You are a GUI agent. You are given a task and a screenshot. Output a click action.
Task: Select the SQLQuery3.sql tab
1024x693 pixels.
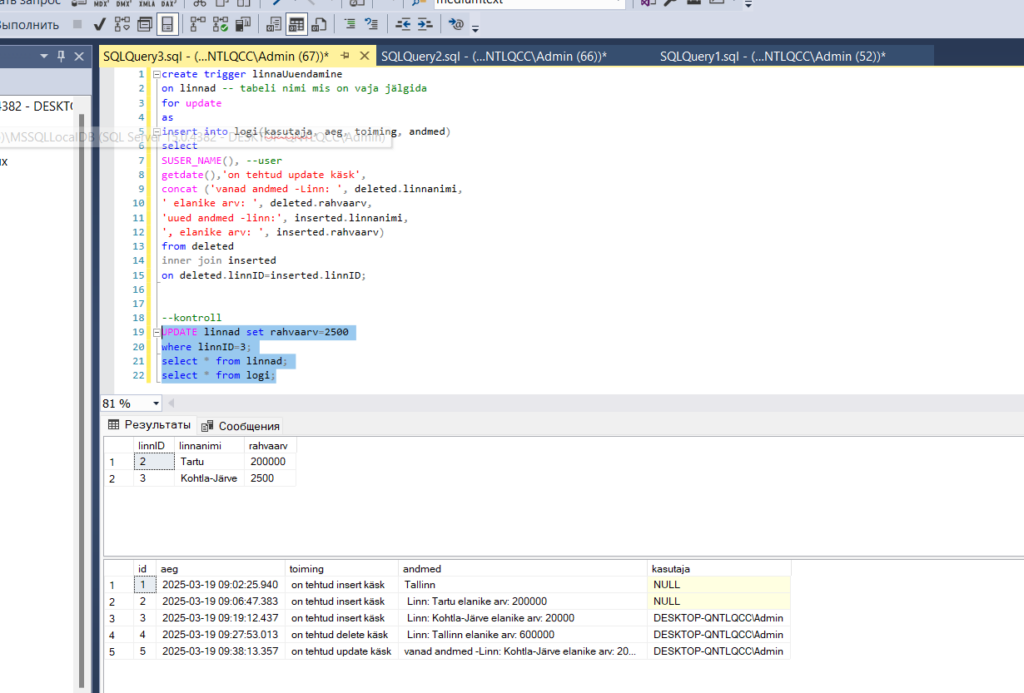point(216,56)
